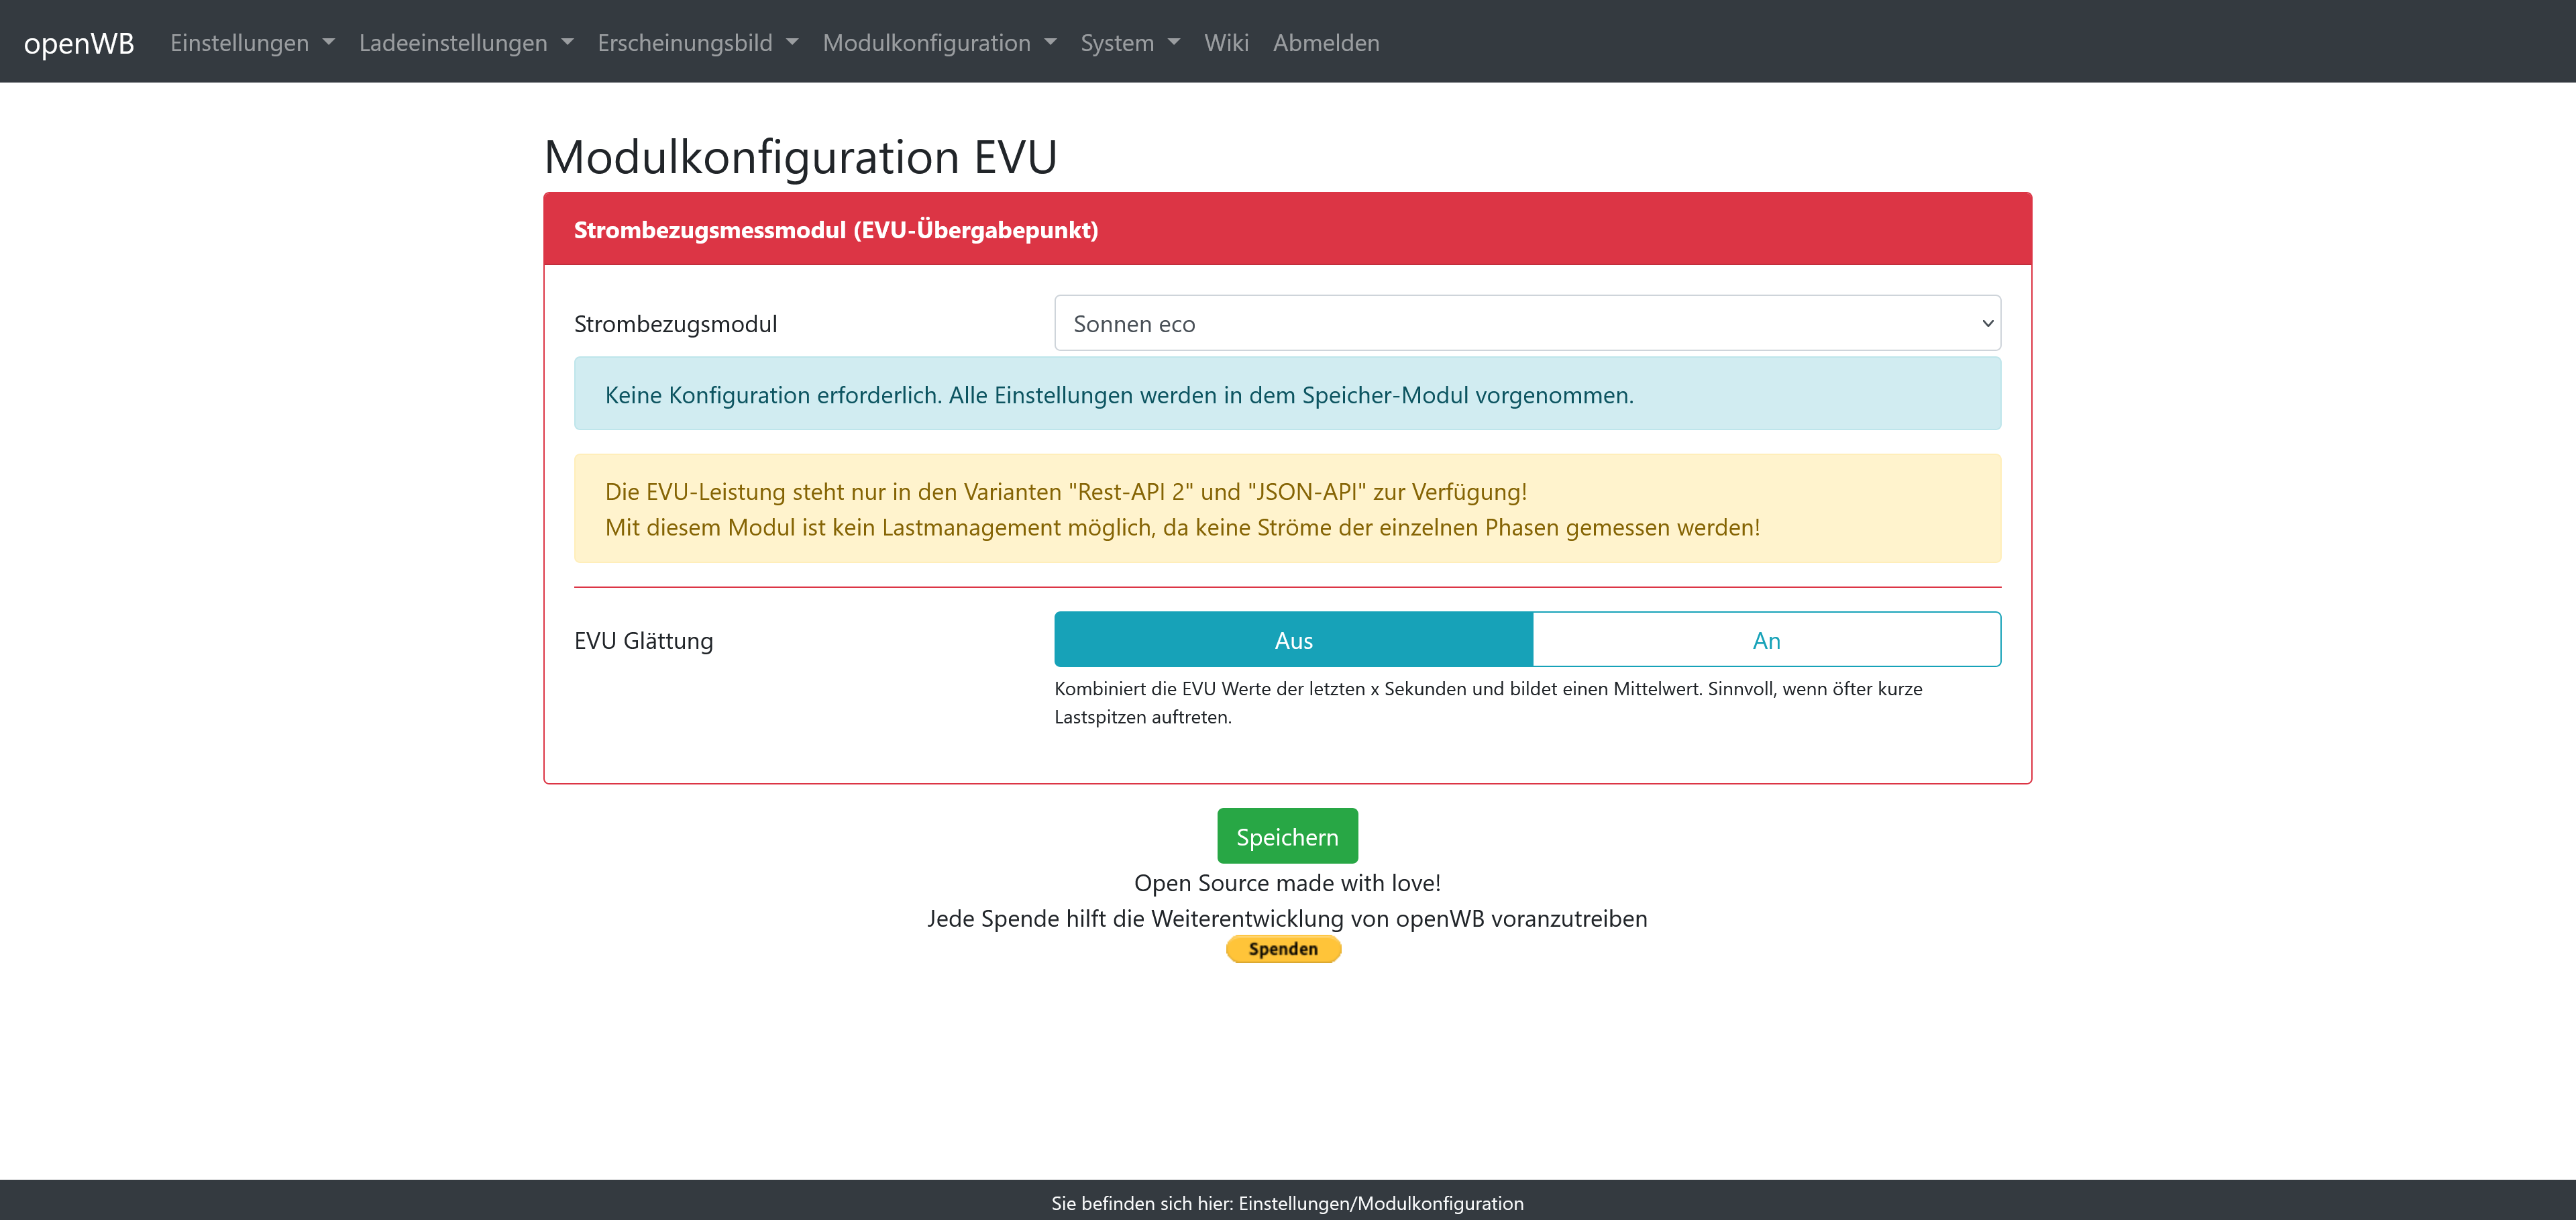Click the PayPal Spenden donate button
The height and width of the screenshot is (1220, 2576).
pyautogui.click(x=1283, y=949)
